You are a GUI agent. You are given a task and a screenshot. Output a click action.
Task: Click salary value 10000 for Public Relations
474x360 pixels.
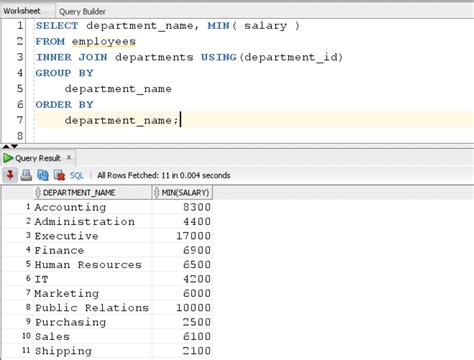coord(182,308)
